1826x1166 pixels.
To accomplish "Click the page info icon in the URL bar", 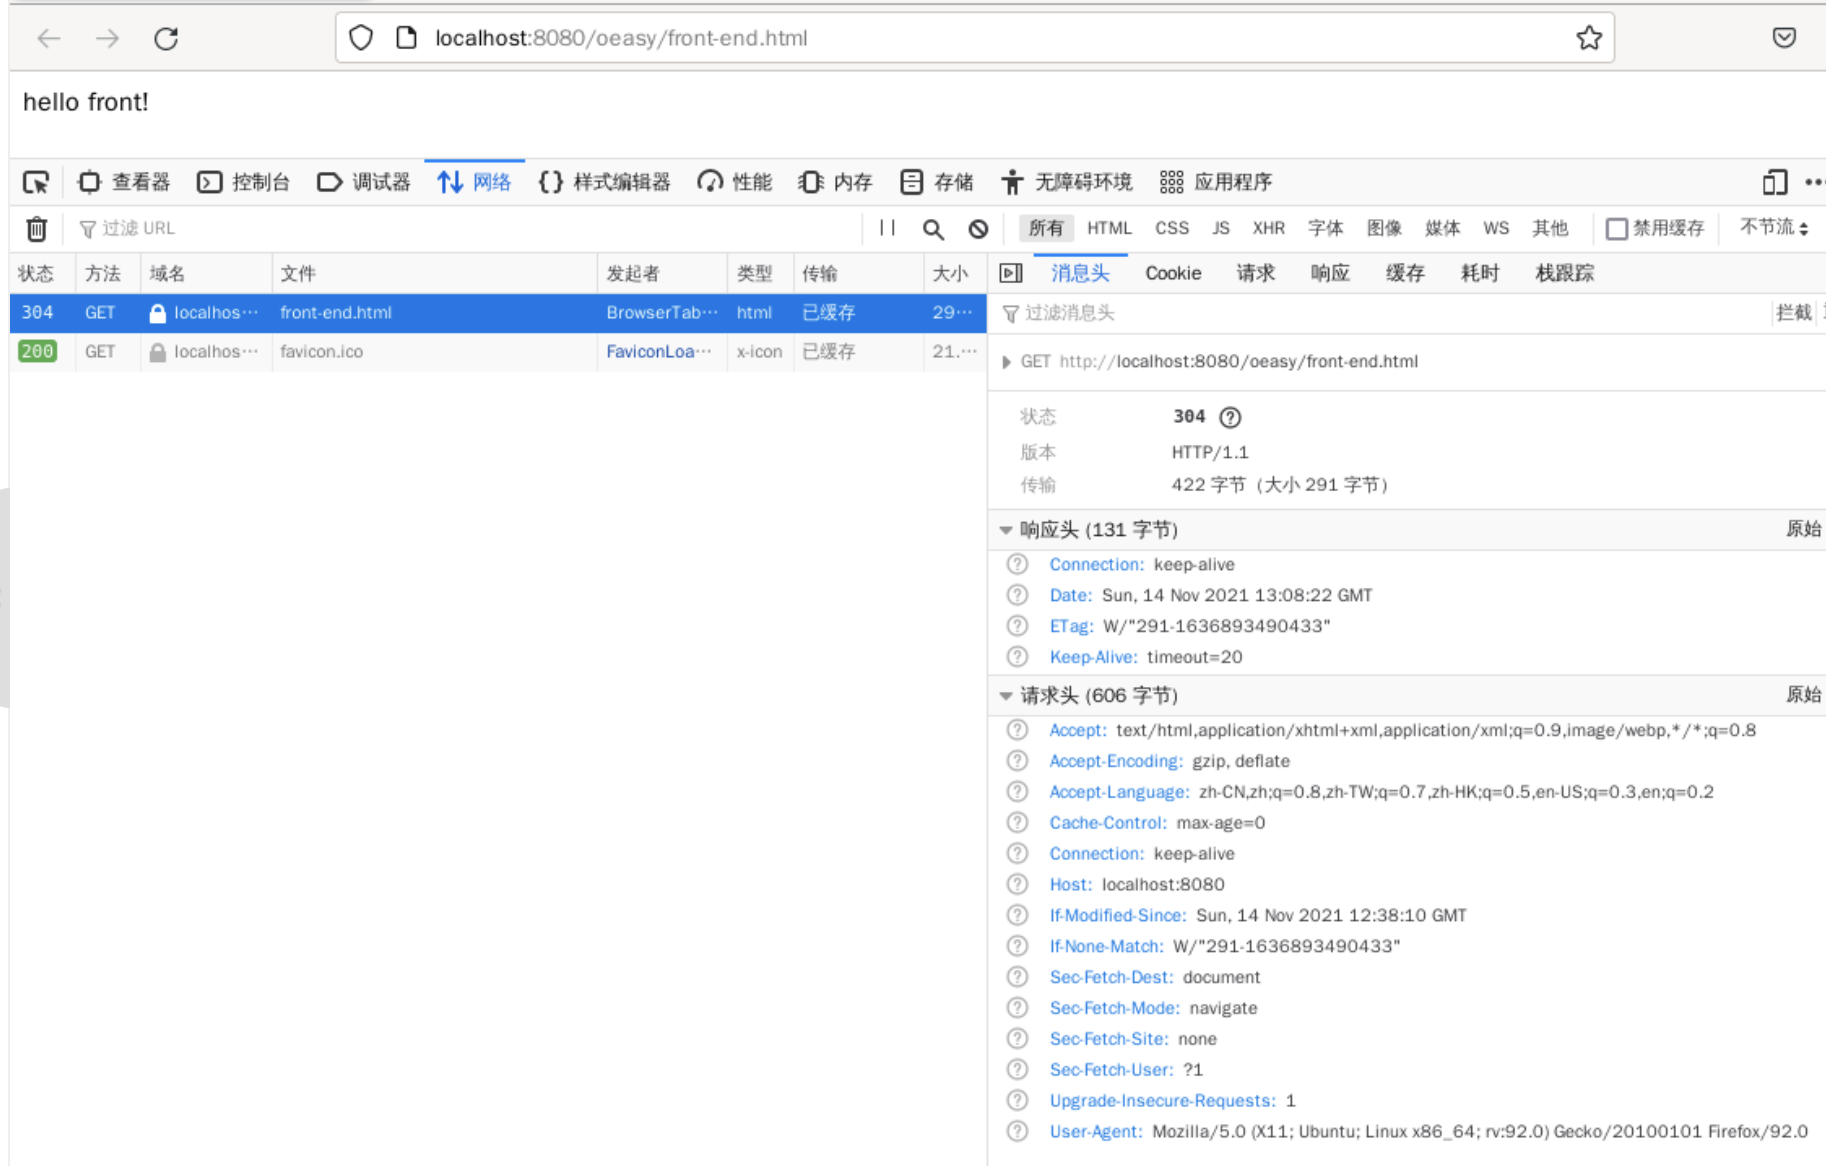I will (x=406, y=38).
